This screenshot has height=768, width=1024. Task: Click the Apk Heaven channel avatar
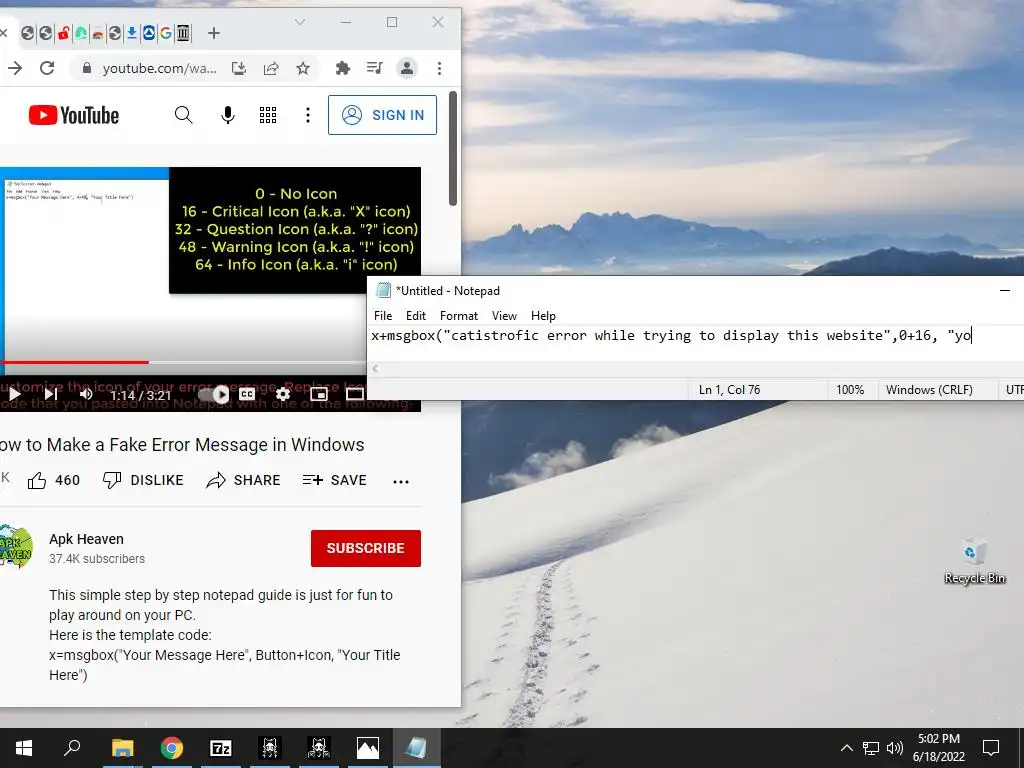pos(16,546)
